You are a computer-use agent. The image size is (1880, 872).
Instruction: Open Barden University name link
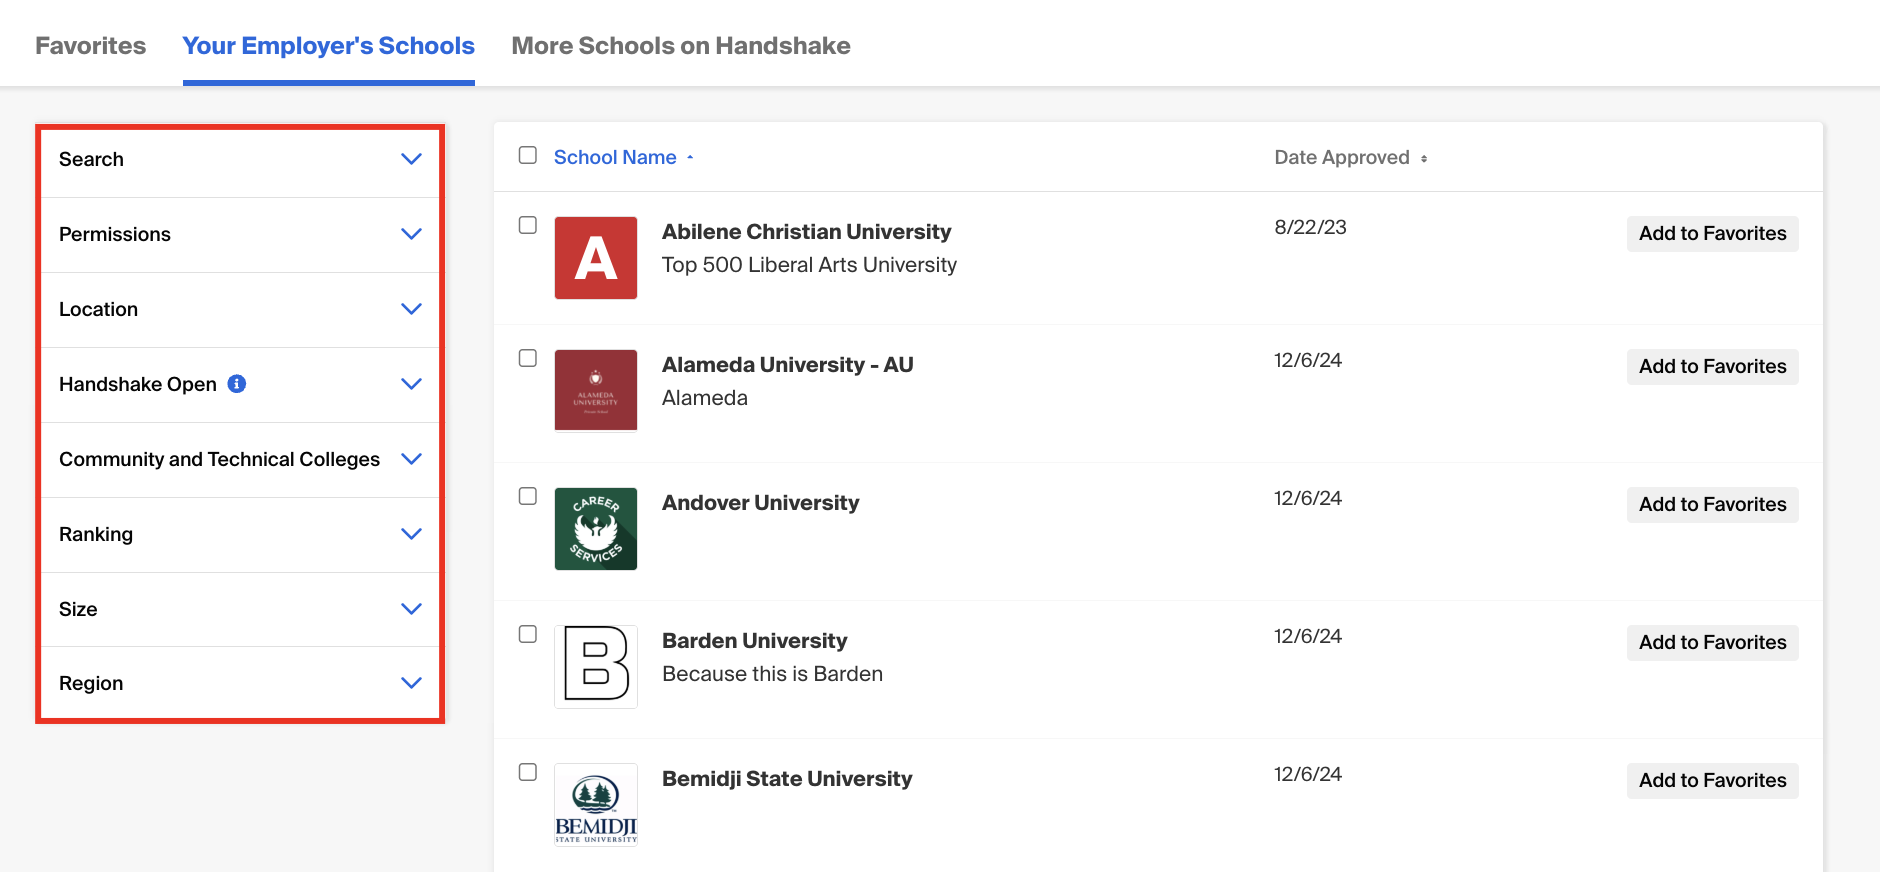(x=754, y=641)
